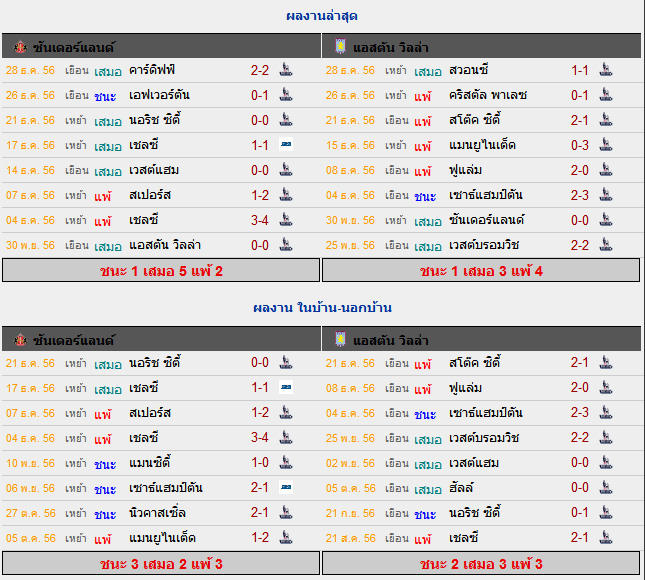Click the league icon in the 14 ธ.ค. 56 เวสต์แฮม row
Image resolution: width=645 pixels, height=580 pixels.
pos(286,170)
